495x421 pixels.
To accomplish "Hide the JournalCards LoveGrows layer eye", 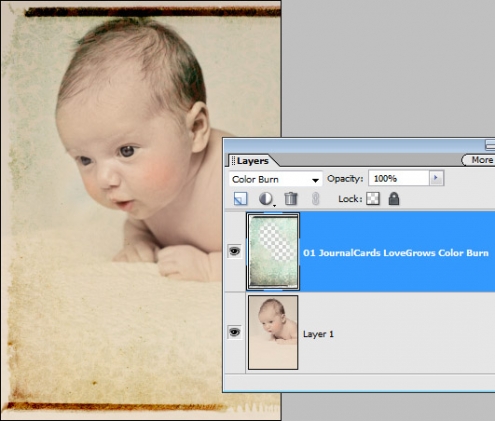I will (x=234, y=251).
